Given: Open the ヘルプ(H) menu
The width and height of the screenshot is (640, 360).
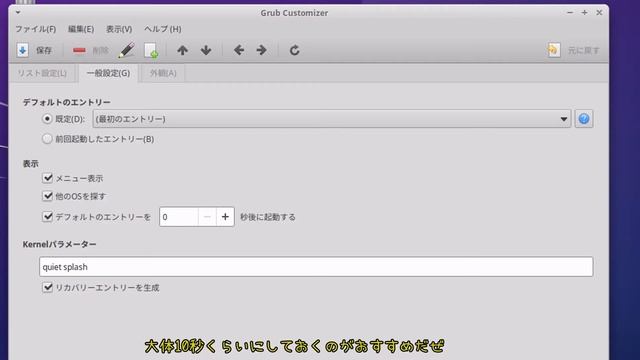Looking at the screenshot, I should 162,29.
